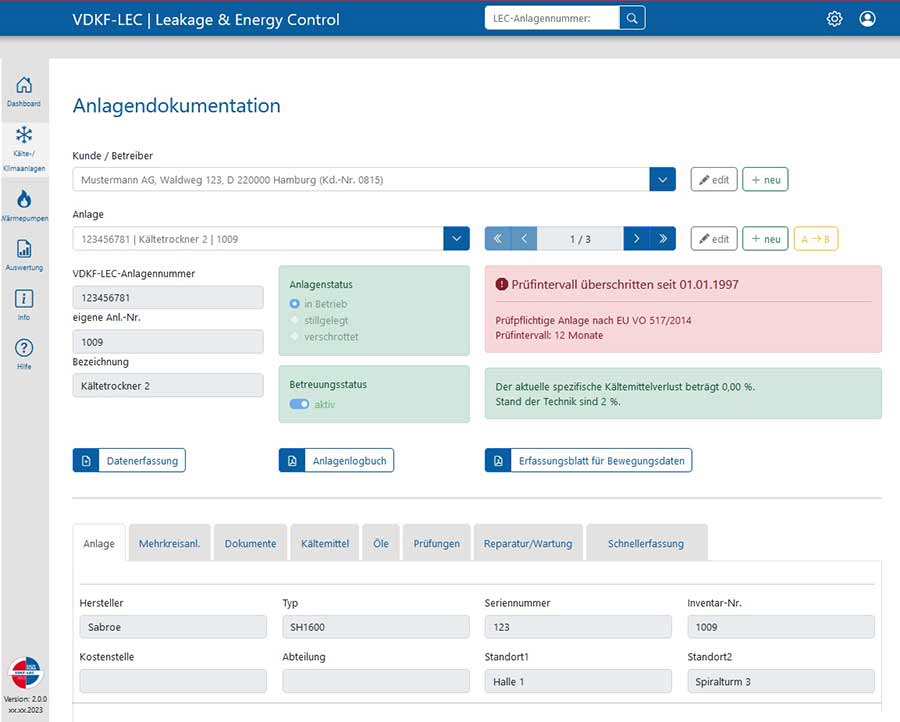Open the Dashboard home icon
Screen dimensions: 900x722
24,84
